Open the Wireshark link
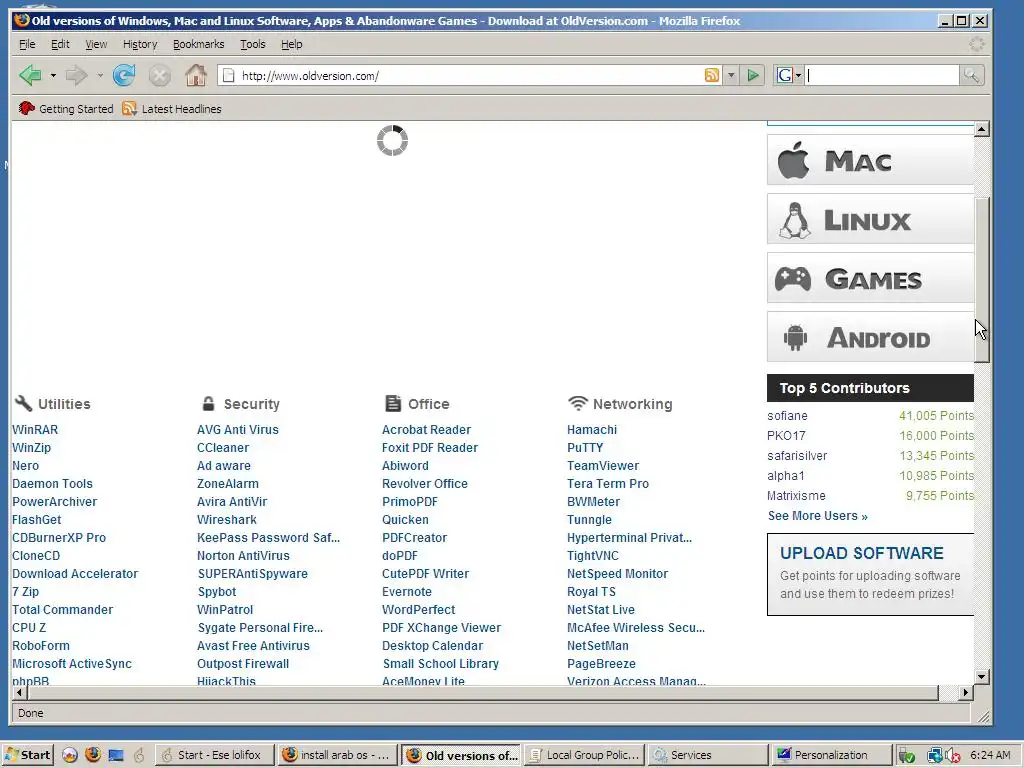 (227, 520)
